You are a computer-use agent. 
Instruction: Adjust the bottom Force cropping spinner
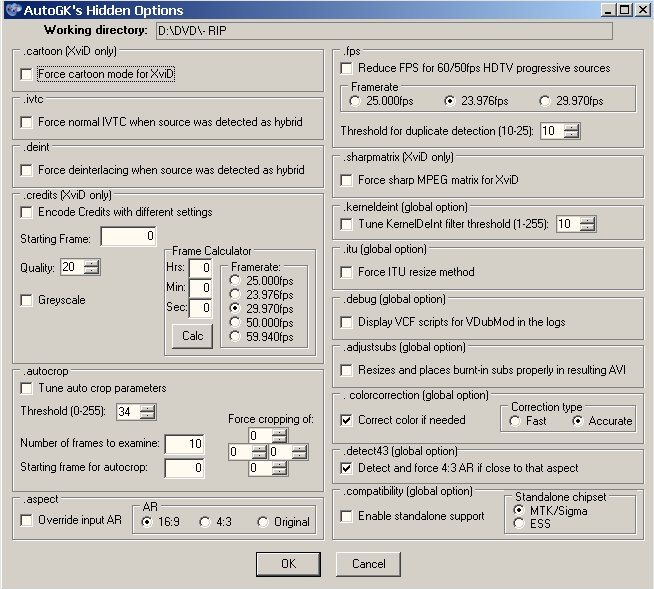point(279,468)
